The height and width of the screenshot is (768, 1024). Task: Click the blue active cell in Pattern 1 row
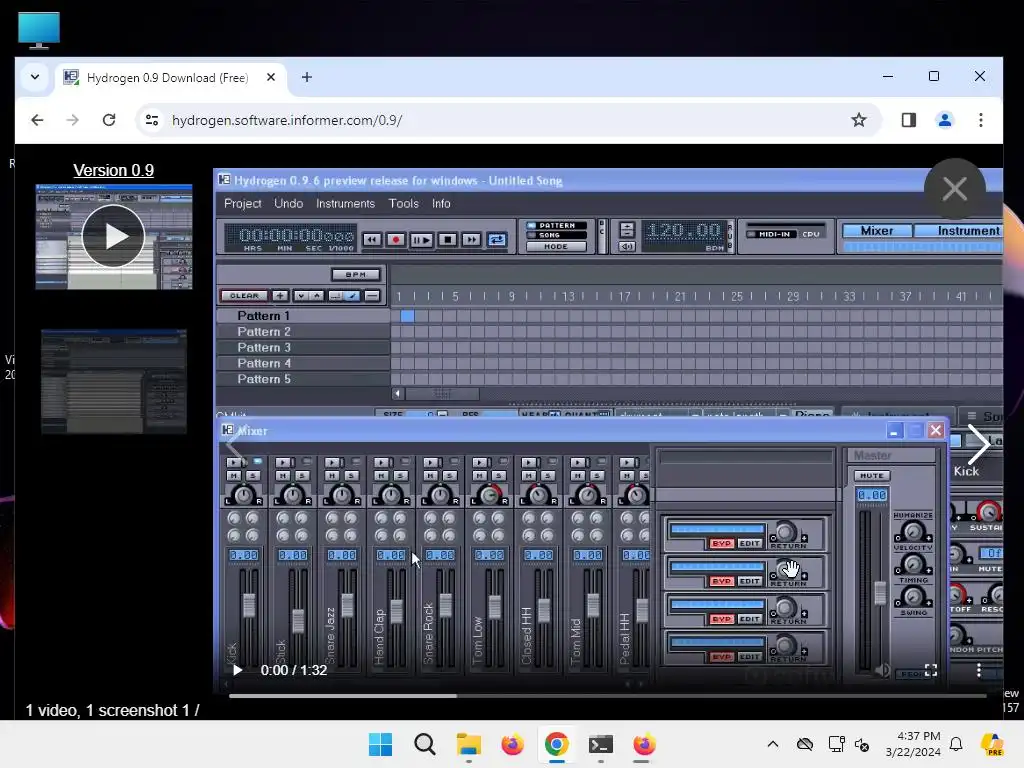tap(407, 316)
